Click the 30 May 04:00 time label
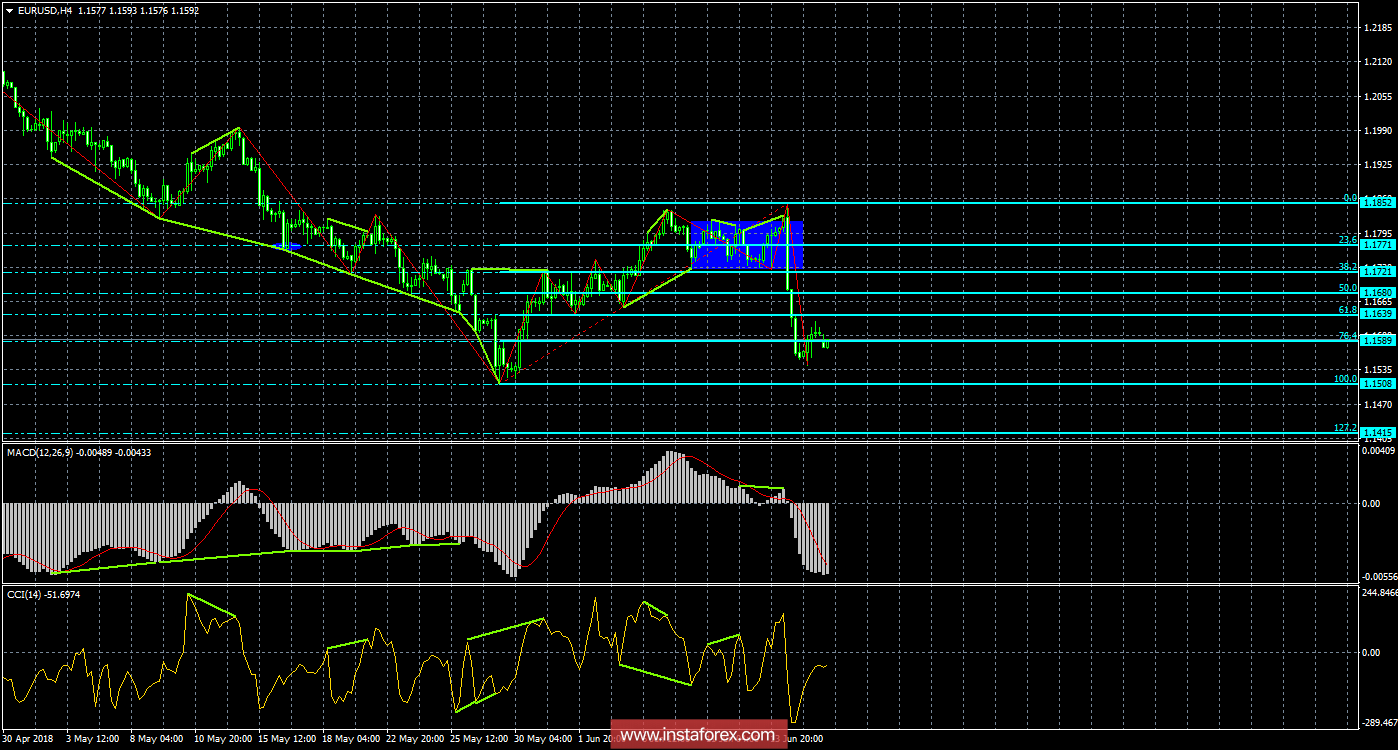1398x750 pixels. (541, 740)
